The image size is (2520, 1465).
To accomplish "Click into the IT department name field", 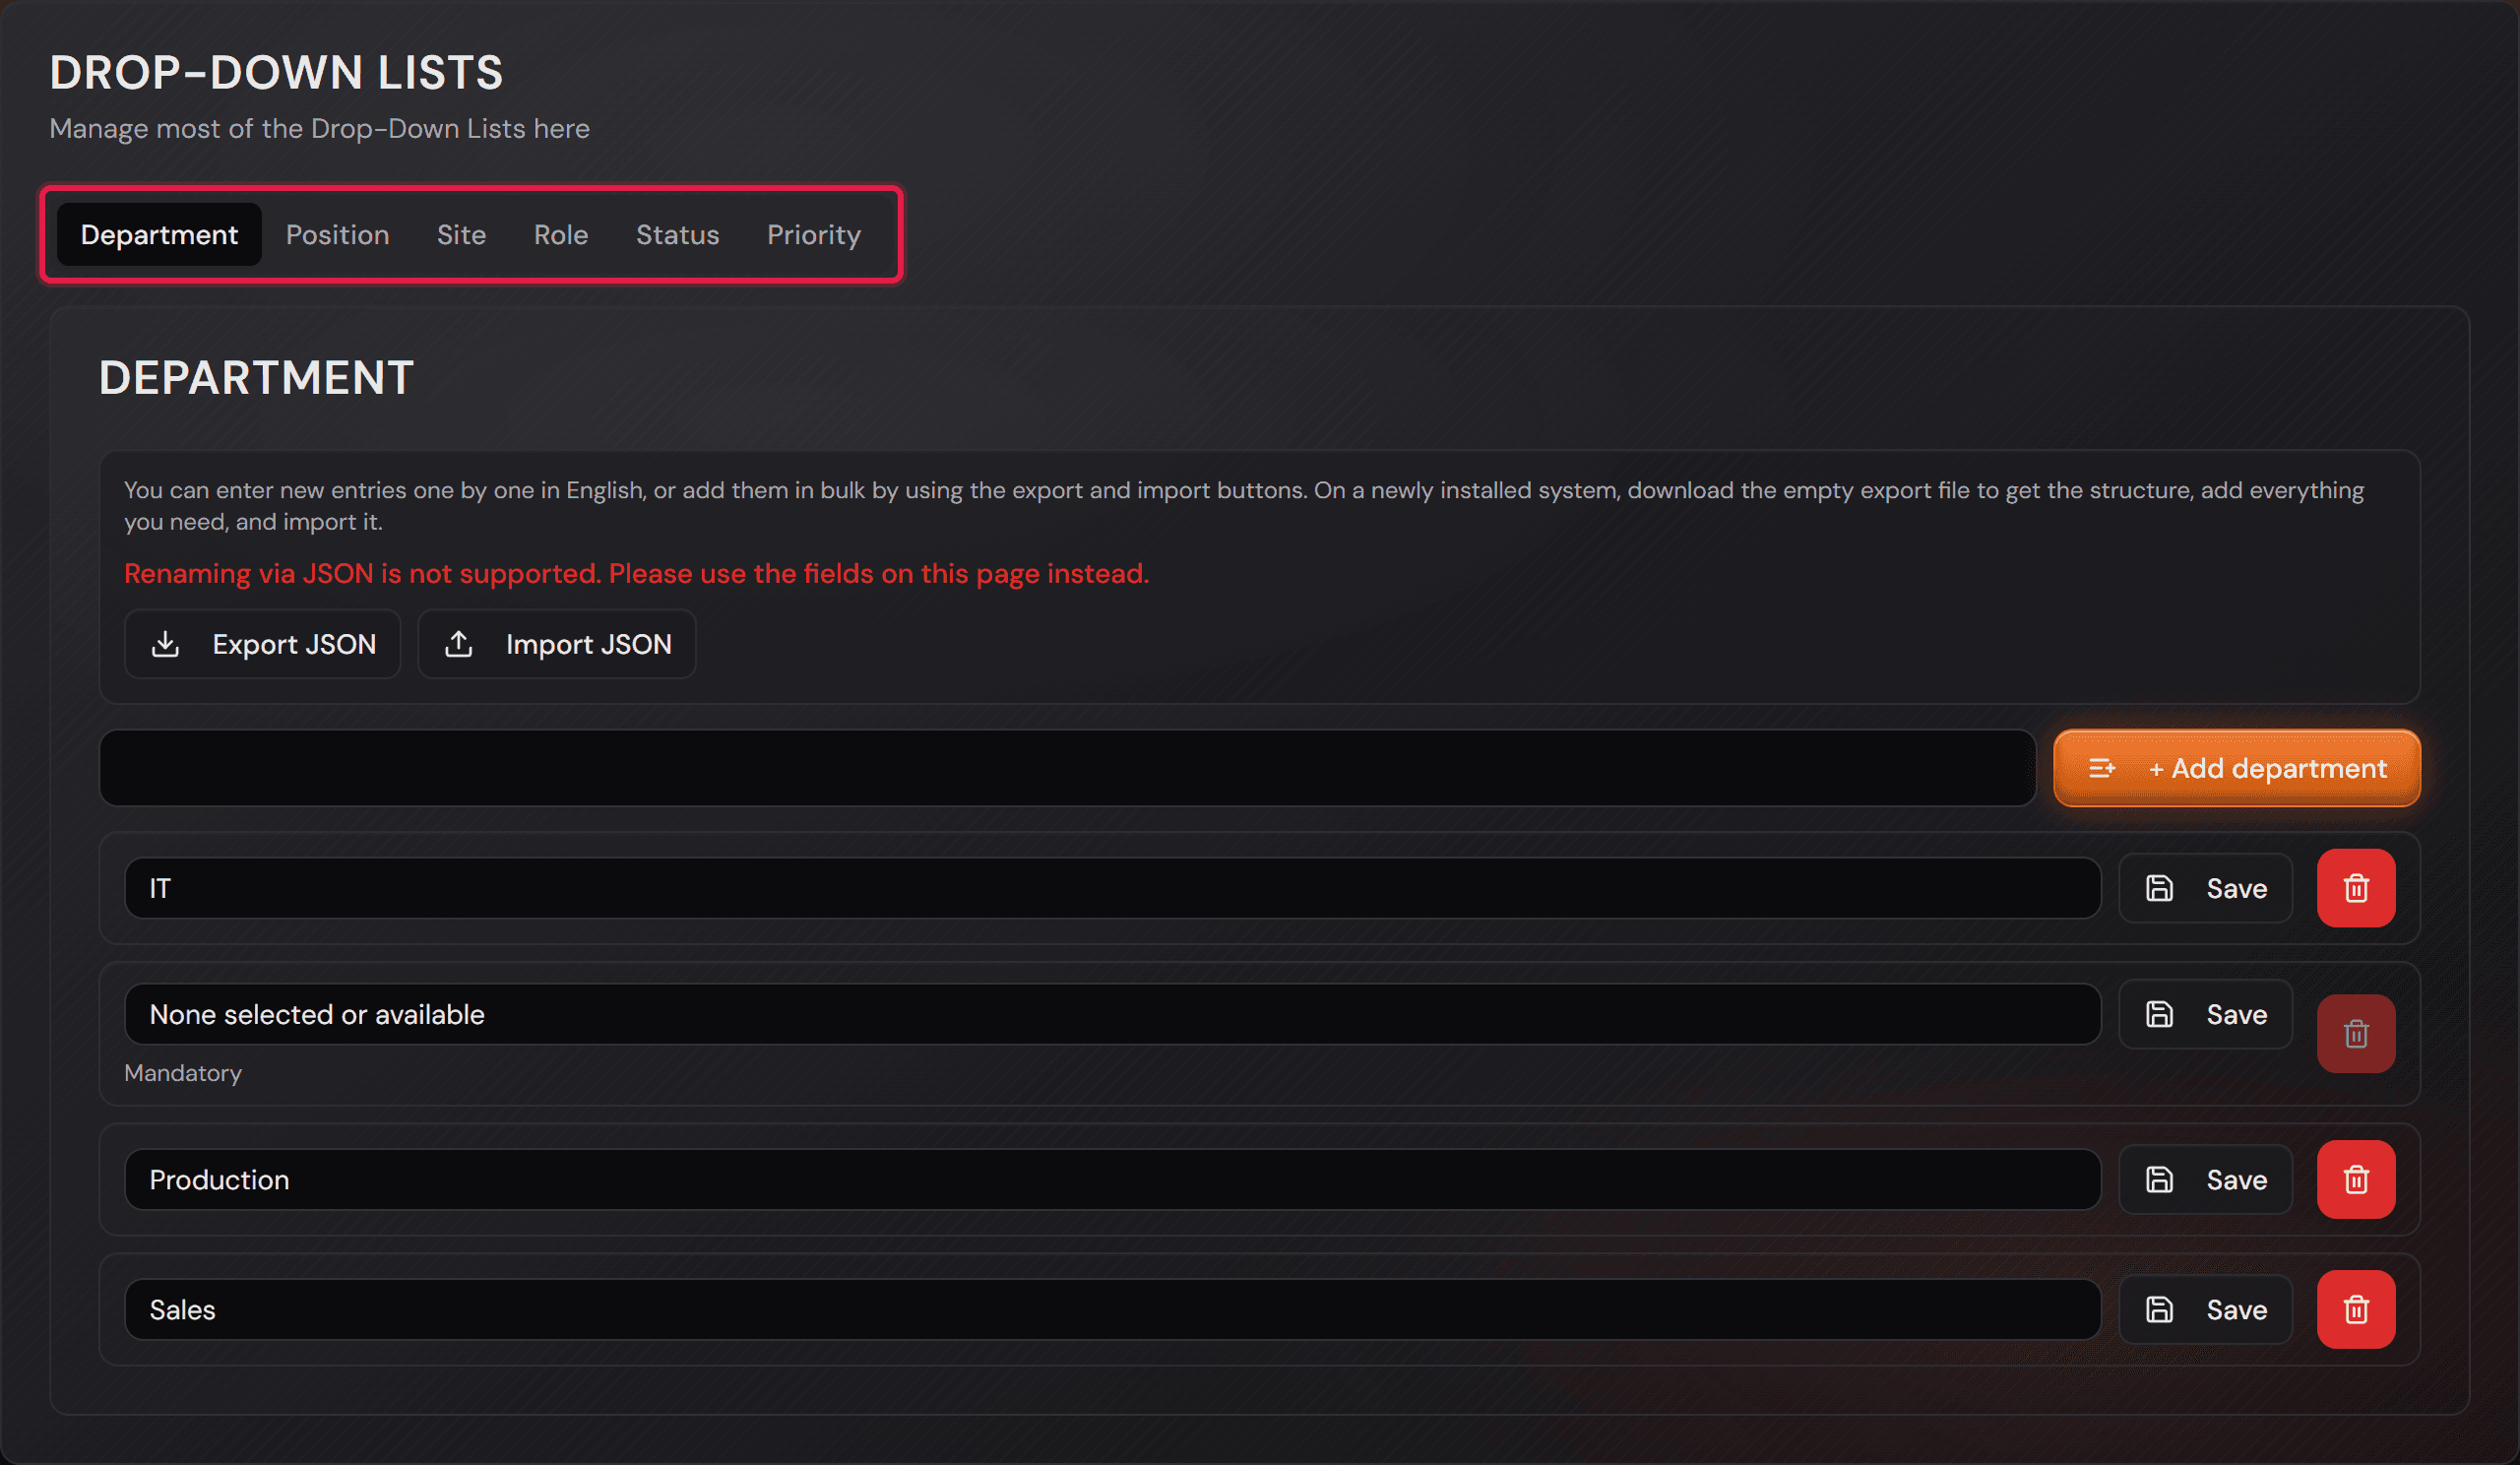I will point(1112,888).
